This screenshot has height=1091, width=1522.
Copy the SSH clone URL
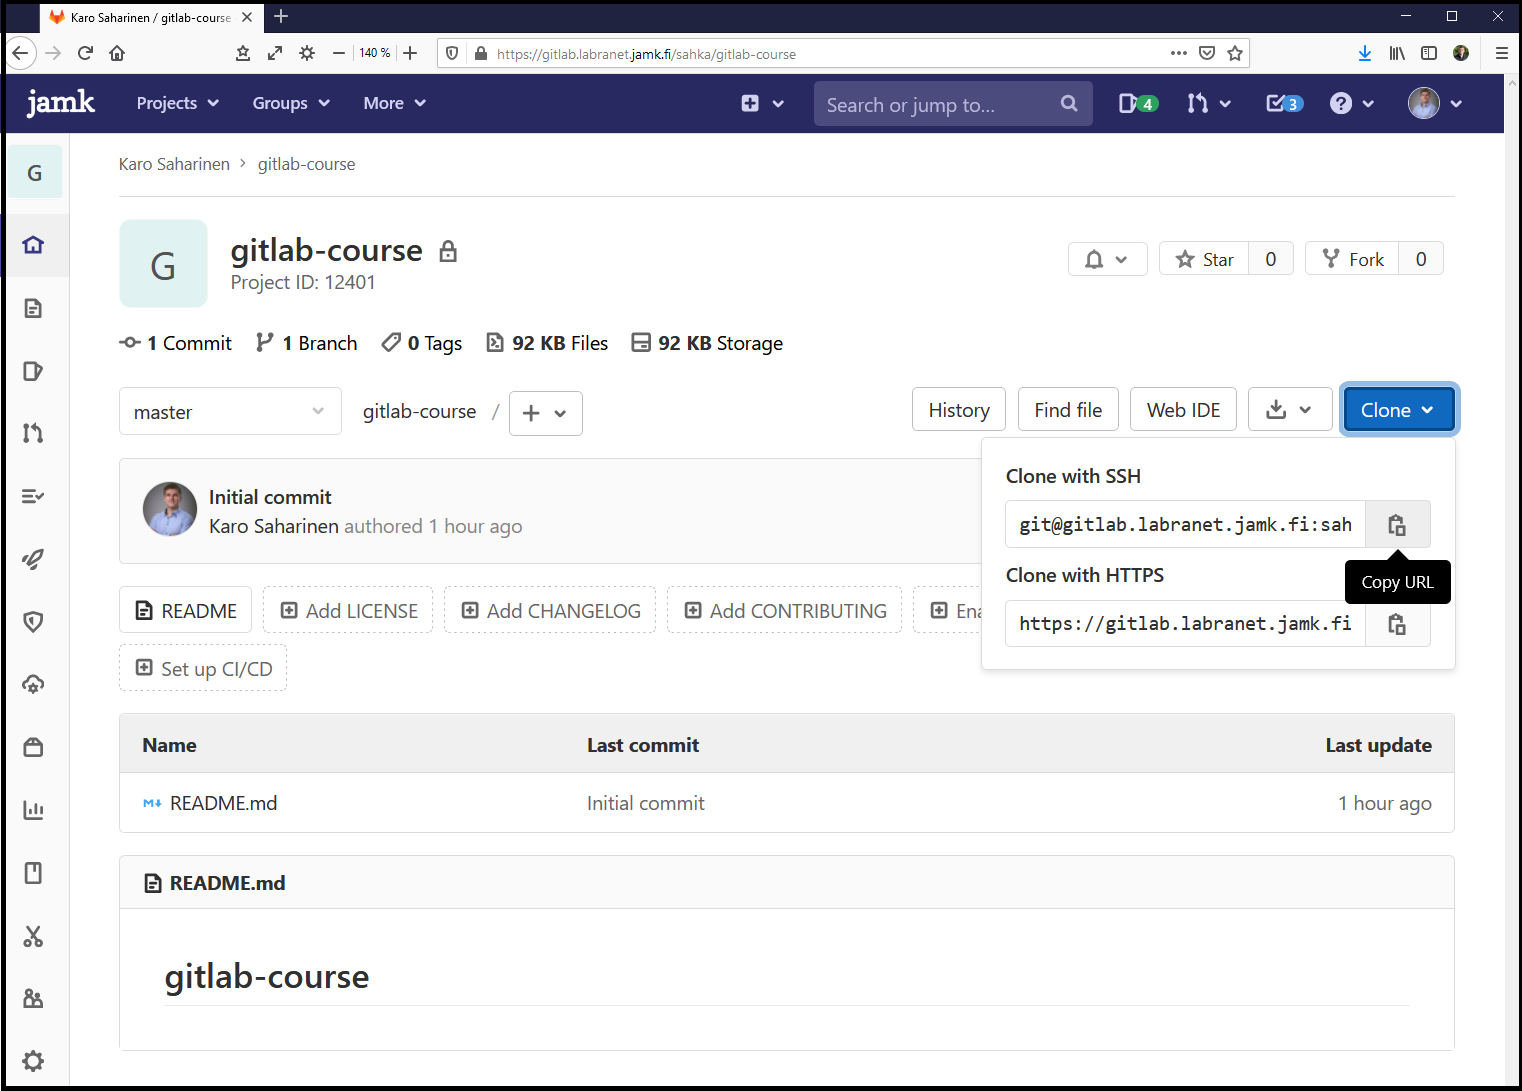click(1397, 525)
